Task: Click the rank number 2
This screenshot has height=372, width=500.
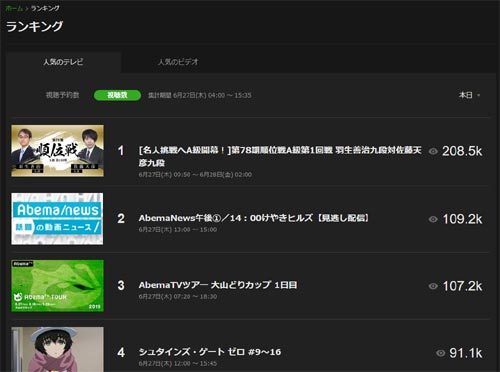Action: [x=121, y=219]
